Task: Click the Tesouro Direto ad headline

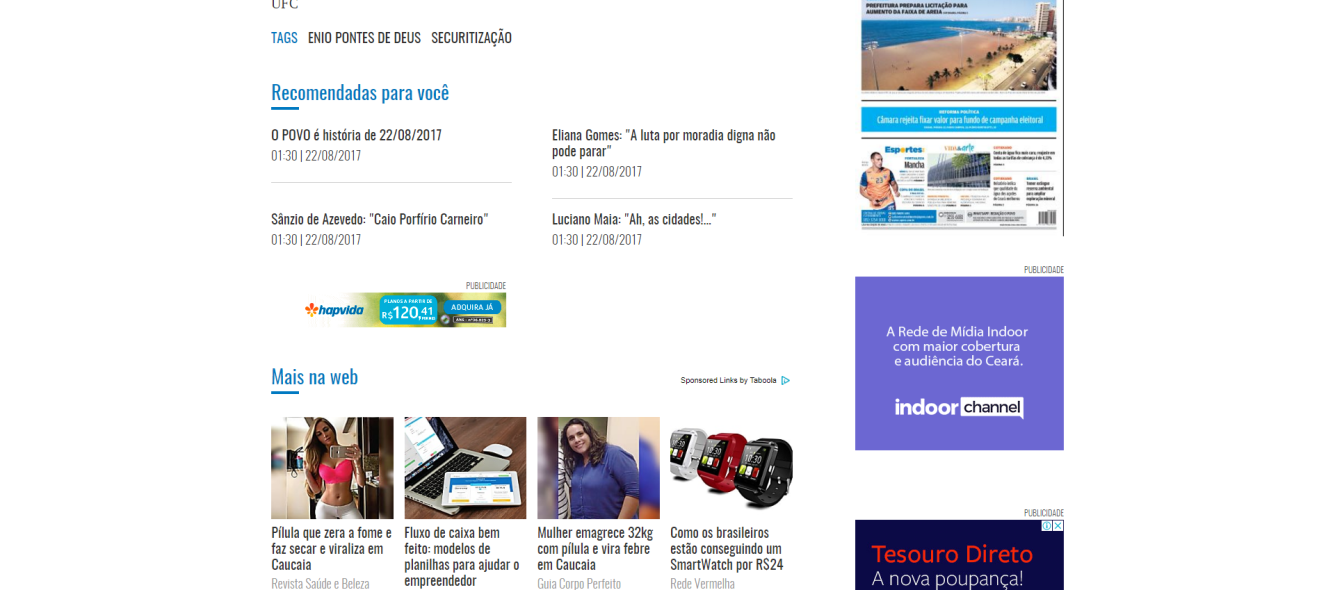Action: tap(951, 554)
